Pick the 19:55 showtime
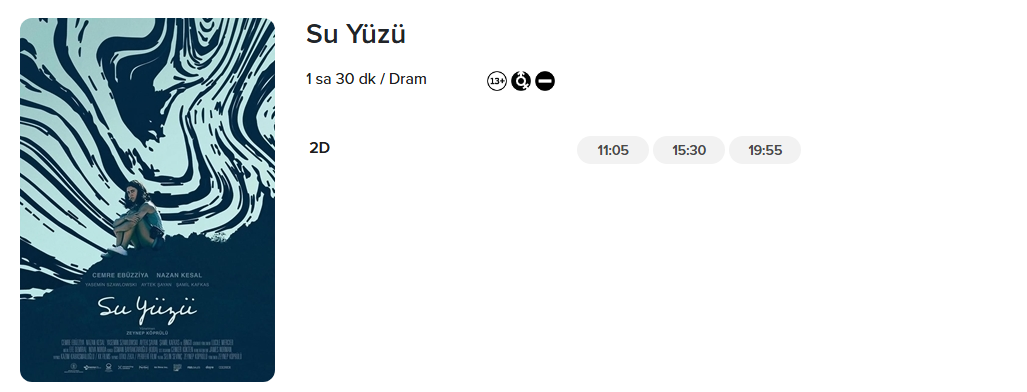The image size is (1027, 392). tap(764, 150)
